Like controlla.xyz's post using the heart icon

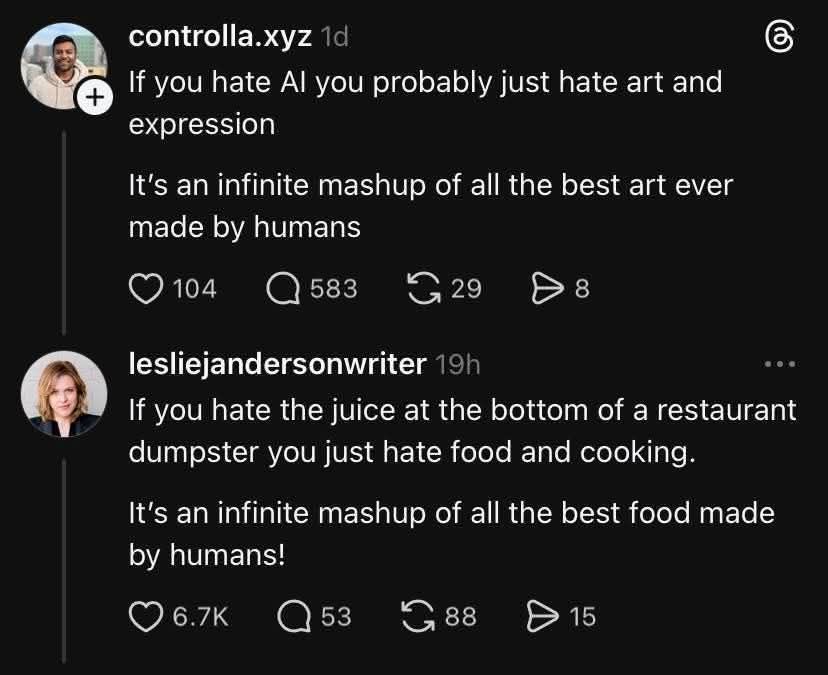146,288
